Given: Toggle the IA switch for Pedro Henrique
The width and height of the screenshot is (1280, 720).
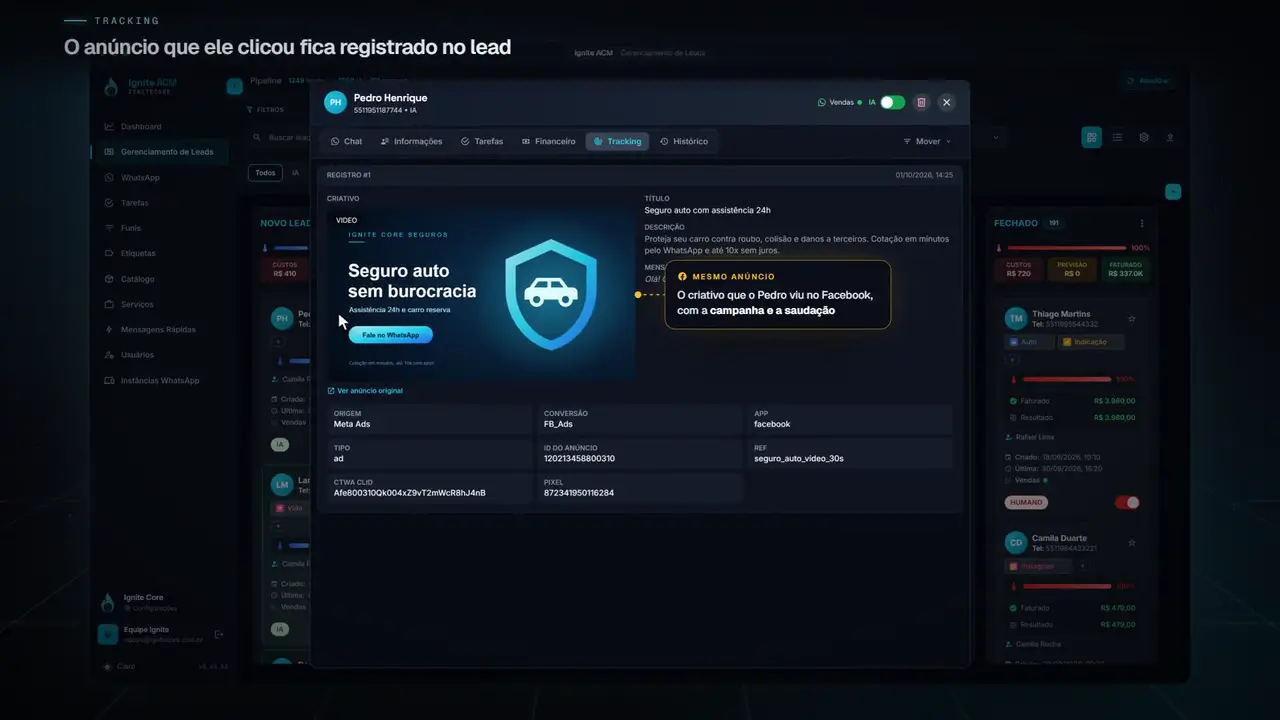Looking at the screenshot, I should (892, 102).
